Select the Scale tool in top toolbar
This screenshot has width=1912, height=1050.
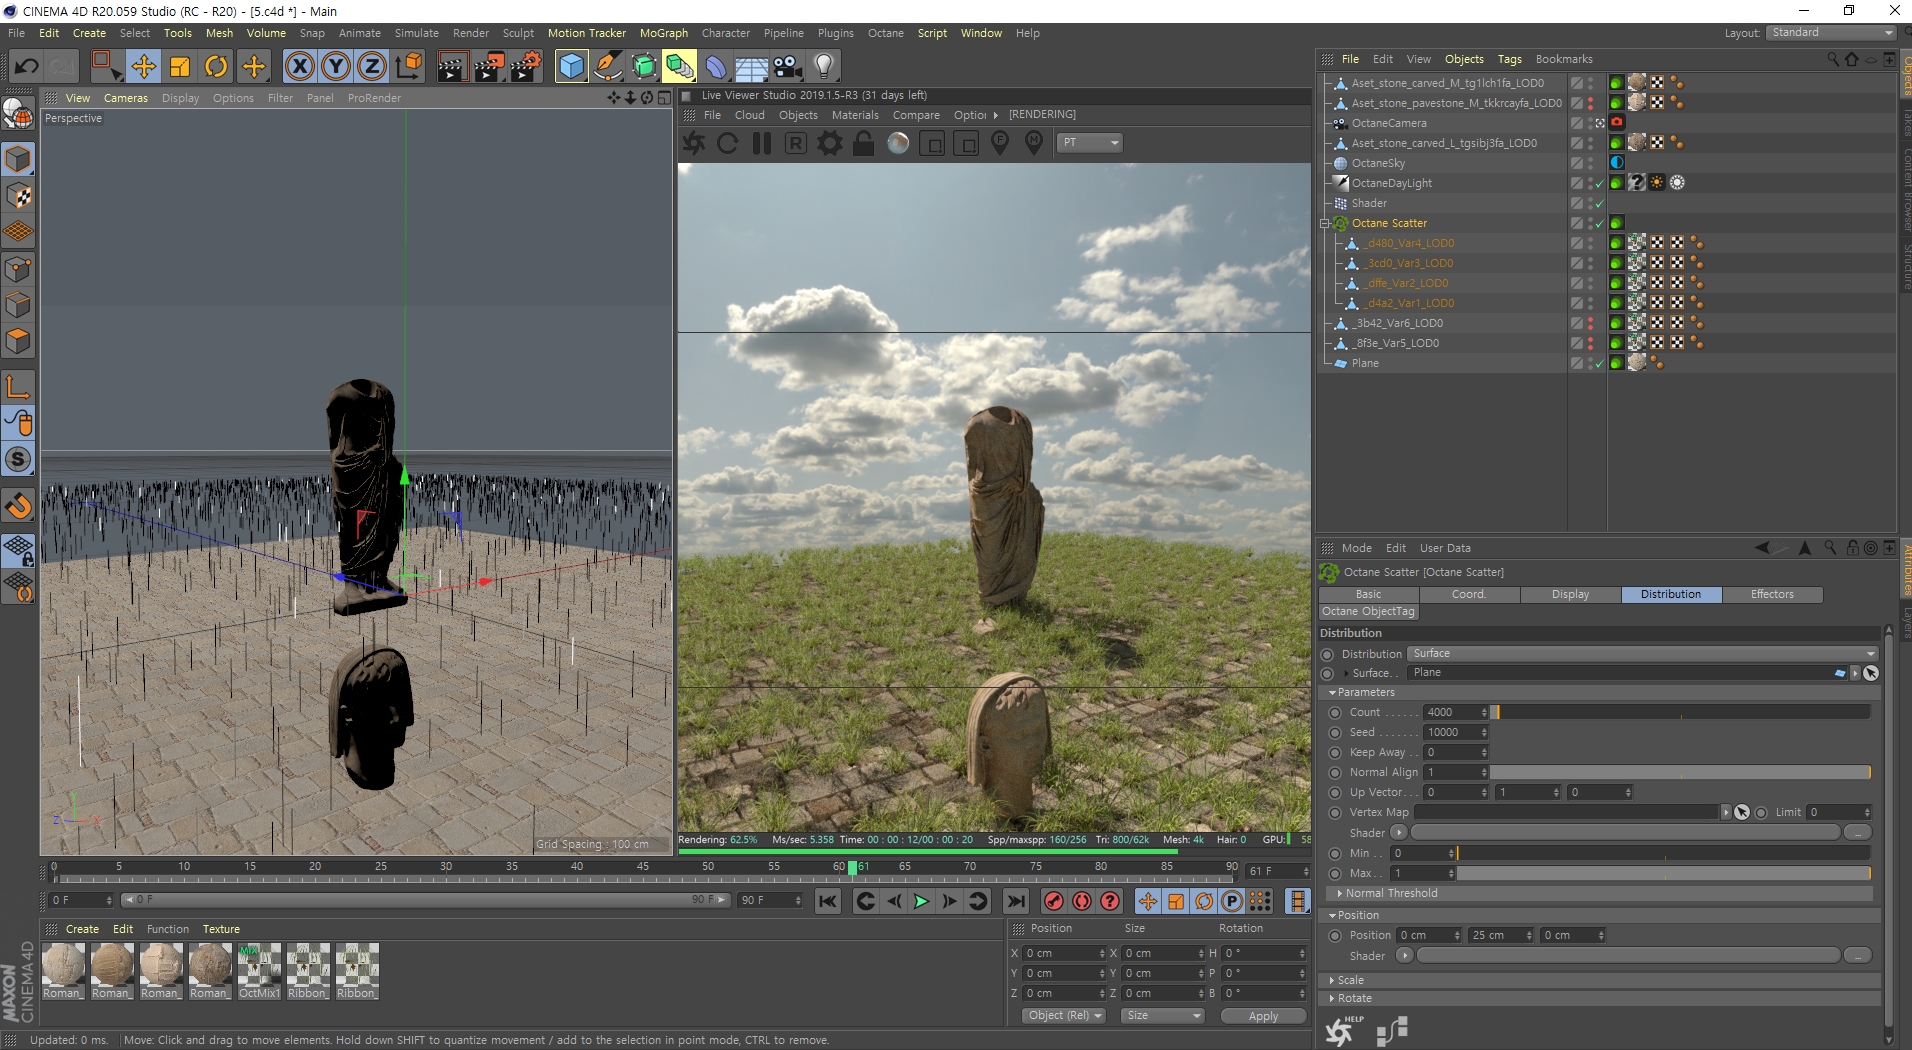tap(180, 67)
